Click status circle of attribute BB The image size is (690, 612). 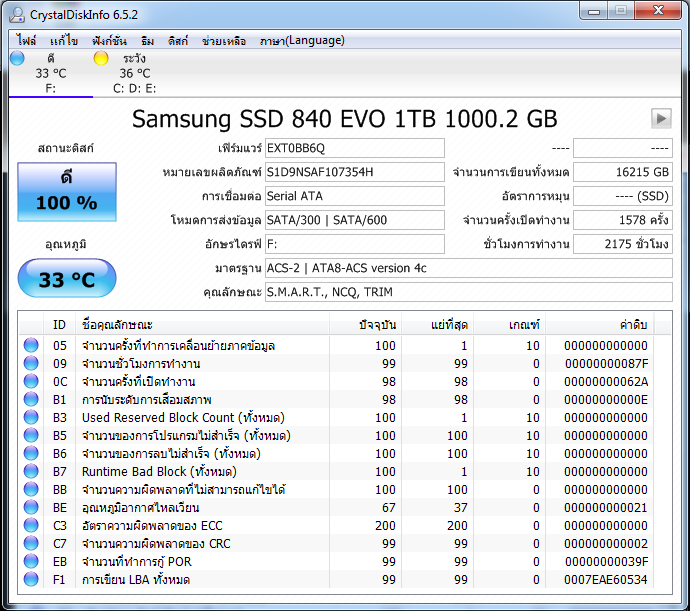[x=31, y=489]
